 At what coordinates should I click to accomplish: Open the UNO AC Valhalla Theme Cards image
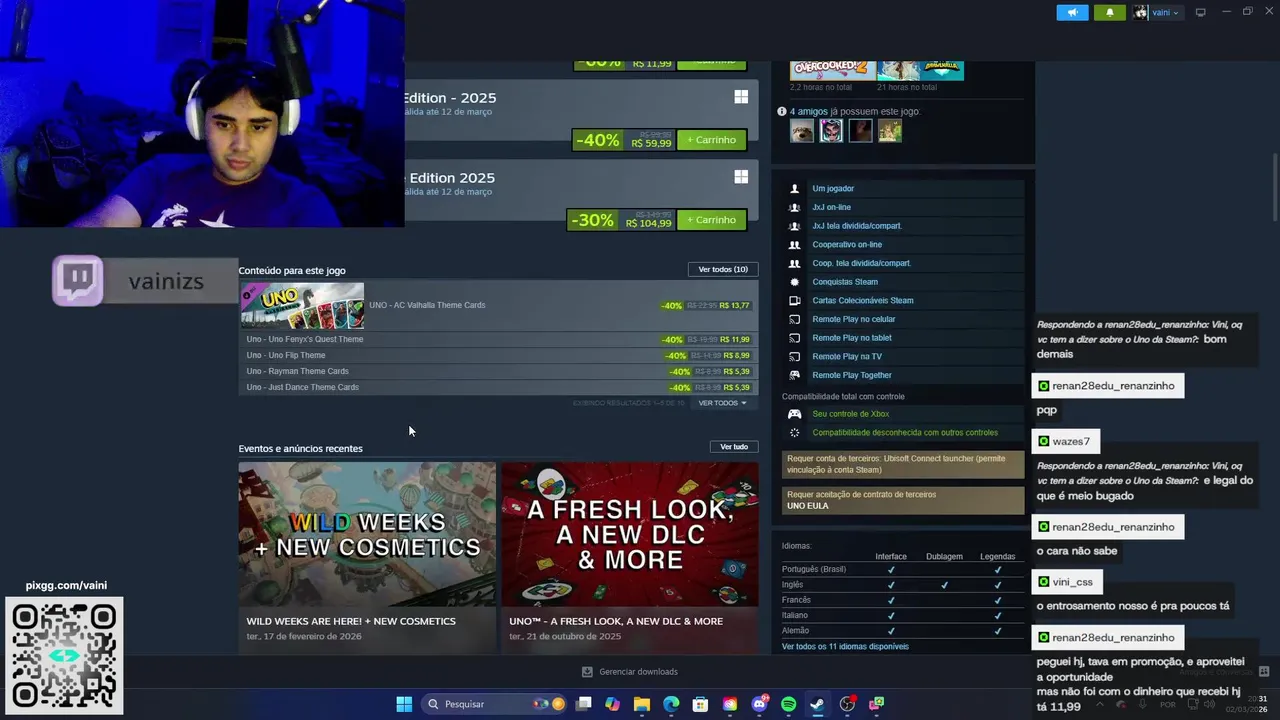[302, 306]
